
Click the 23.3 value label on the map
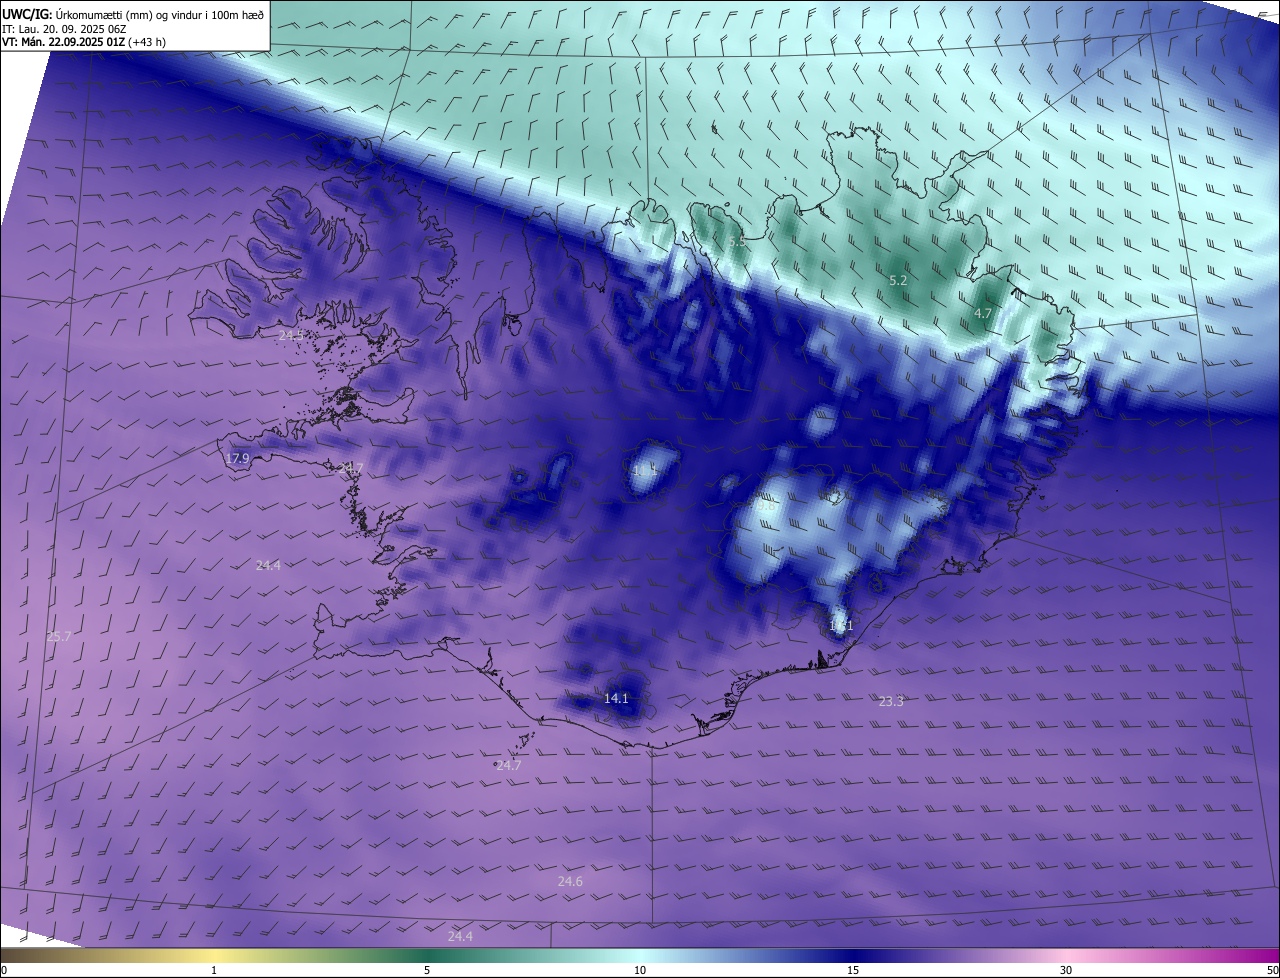(891, 702)
